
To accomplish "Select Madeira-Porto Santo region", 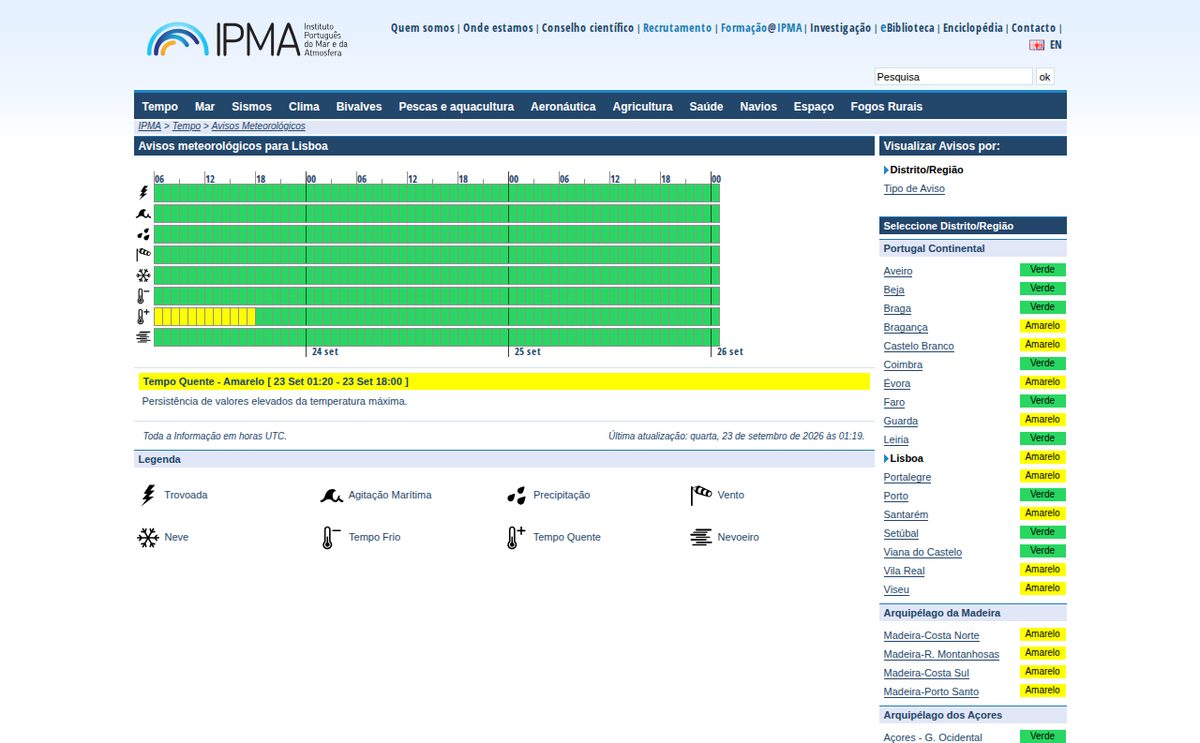I will point(931,692).
